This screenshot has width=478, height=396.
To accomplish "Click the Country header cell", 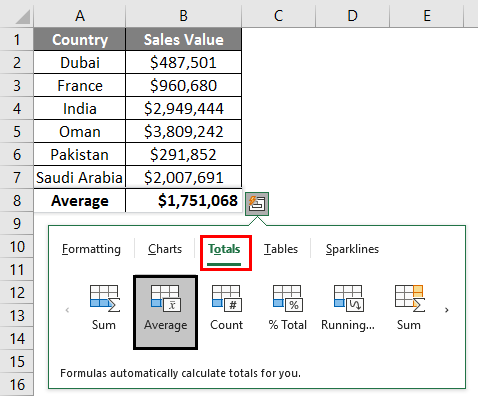I will (x=80, y=39).
